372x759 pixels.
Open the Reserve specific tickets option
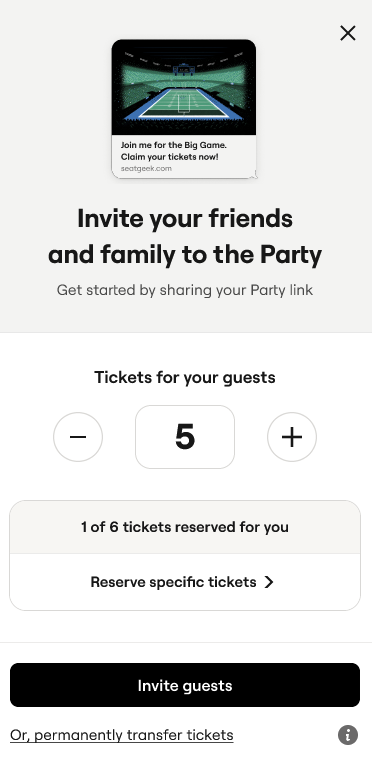(x=185, y=582)
